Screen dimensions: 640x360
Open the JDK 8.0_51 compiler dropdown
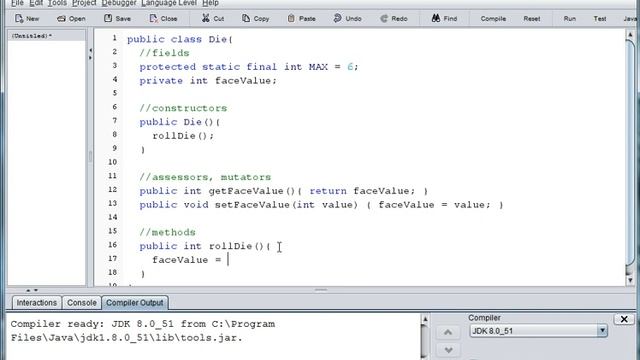[538, 331]
